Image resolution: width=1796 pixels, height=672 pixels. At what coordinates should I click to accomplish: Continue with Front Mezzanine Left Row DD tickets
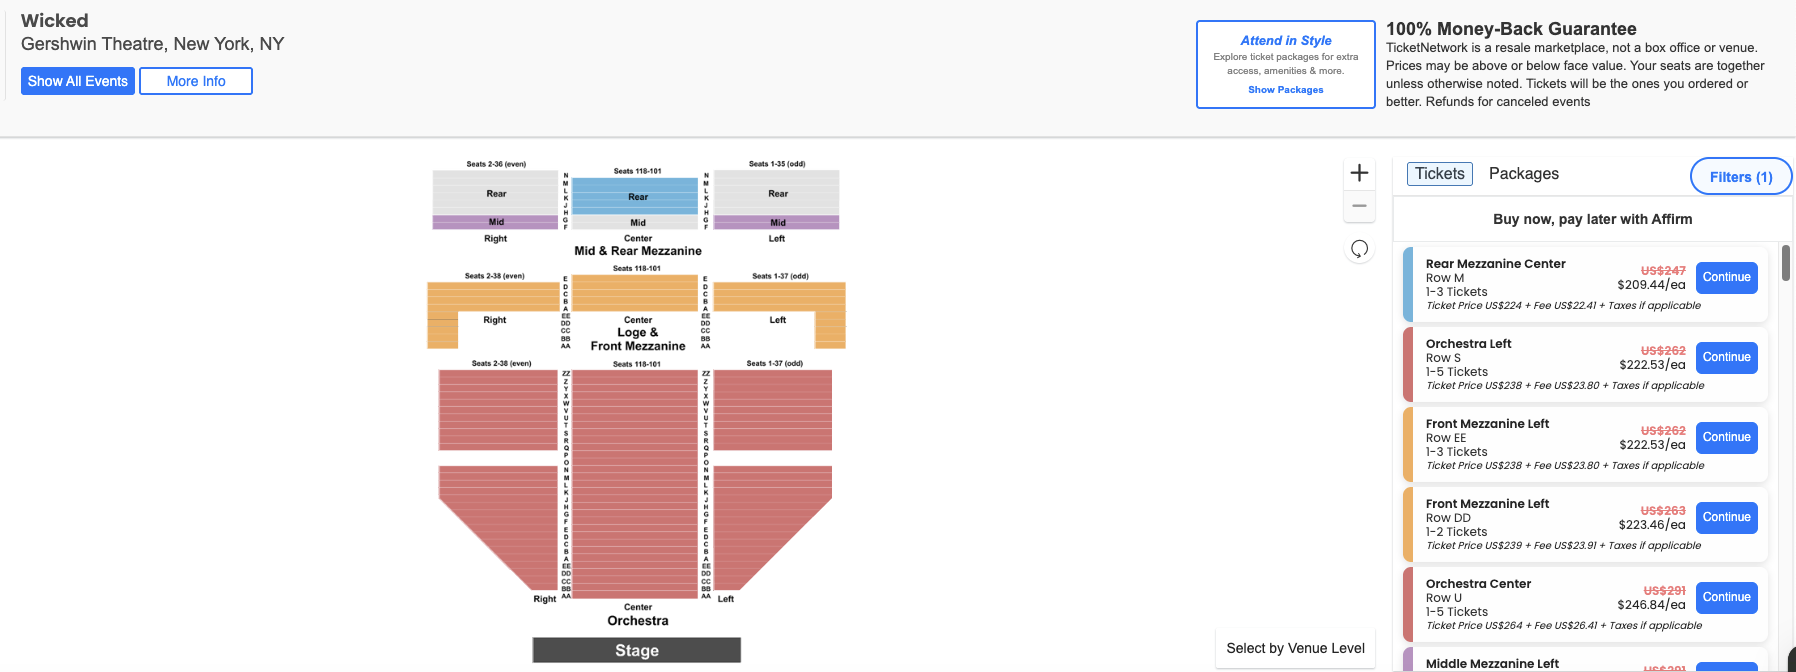pos(1726,517)
